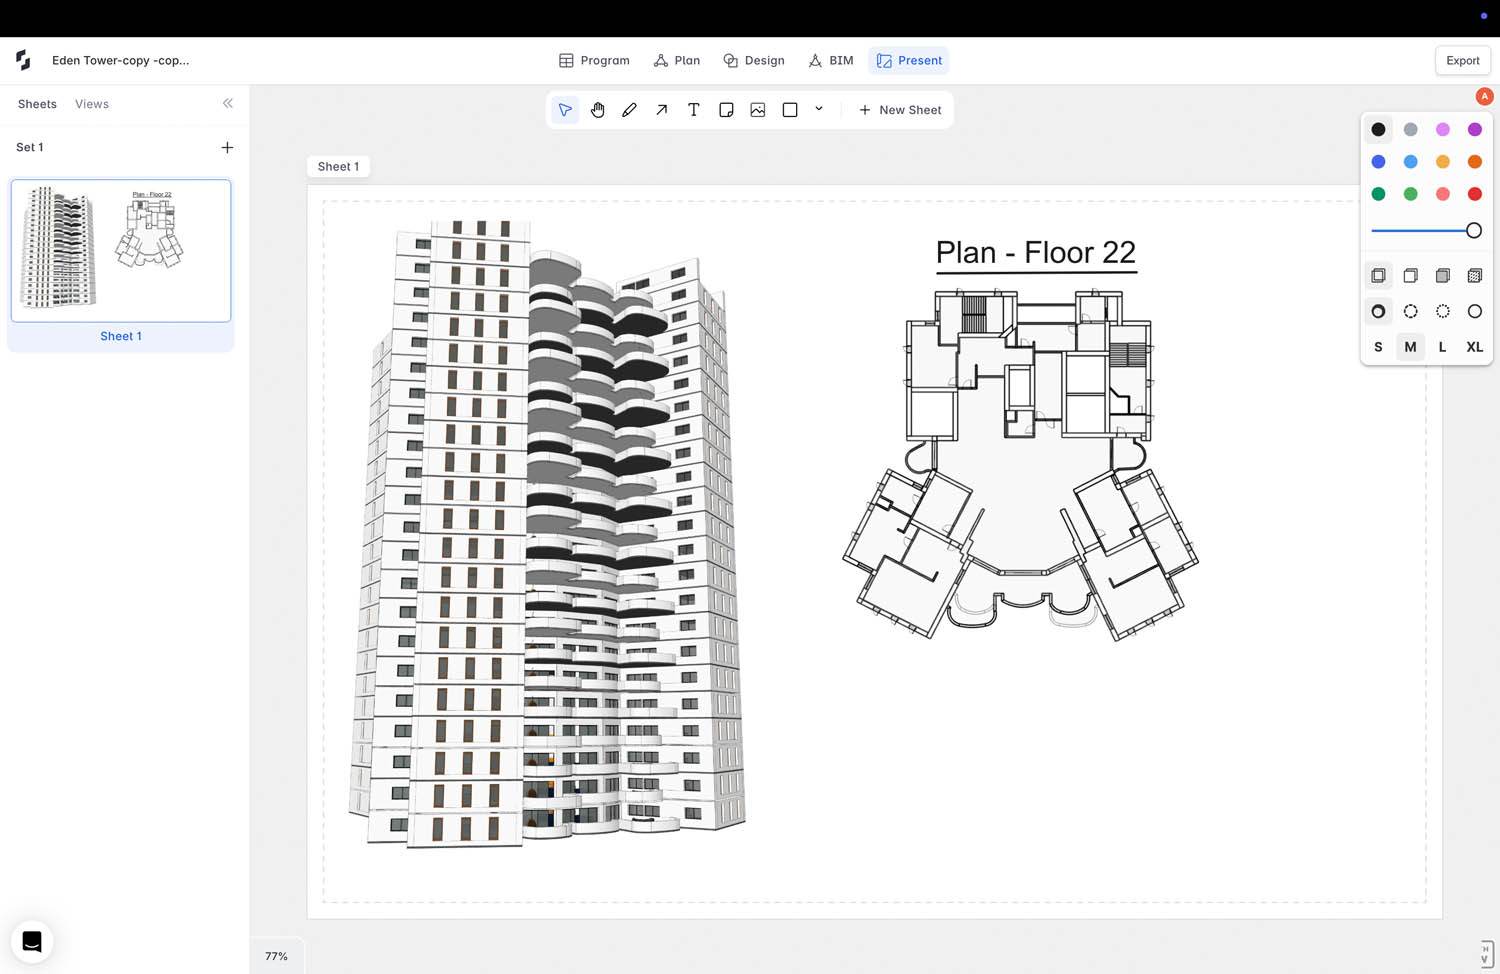Open the chat support widget

click(x=32, y=941)
